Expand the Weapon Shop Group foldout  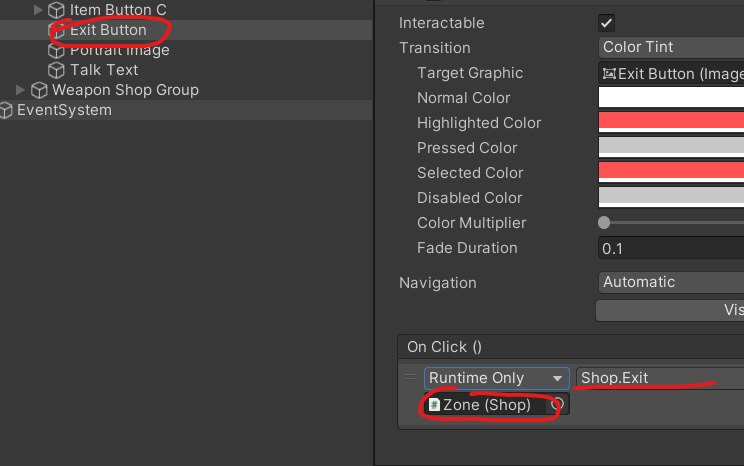click(x=21, y=90)
